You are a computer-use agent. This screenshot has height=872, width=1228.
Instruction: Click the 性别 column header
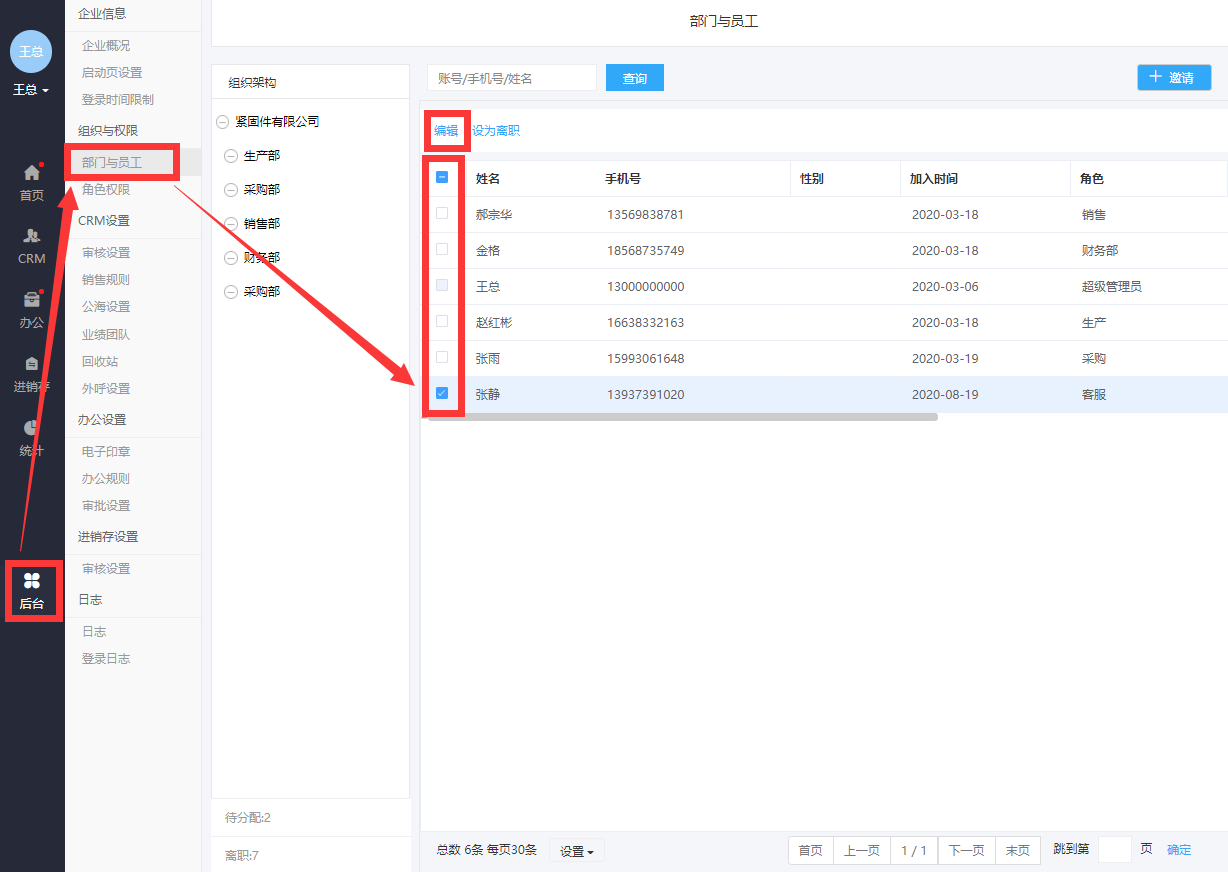812,179
